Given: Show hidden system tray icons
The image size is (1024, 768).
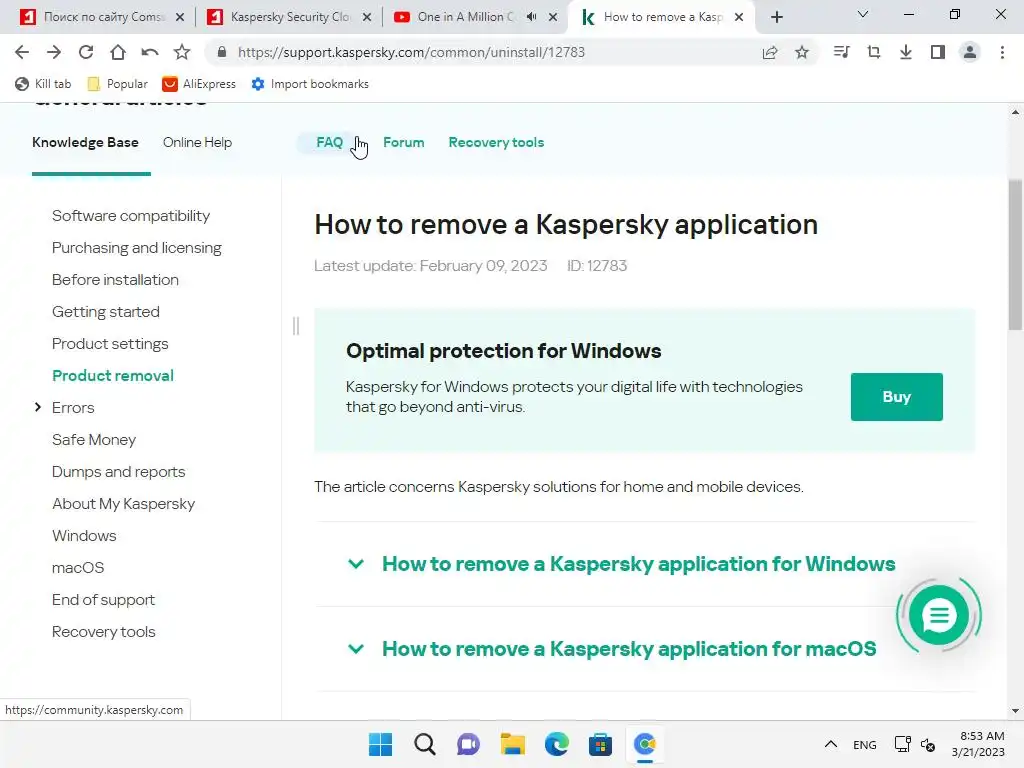Looking at the screenshot, I should (x=831, y=744).
